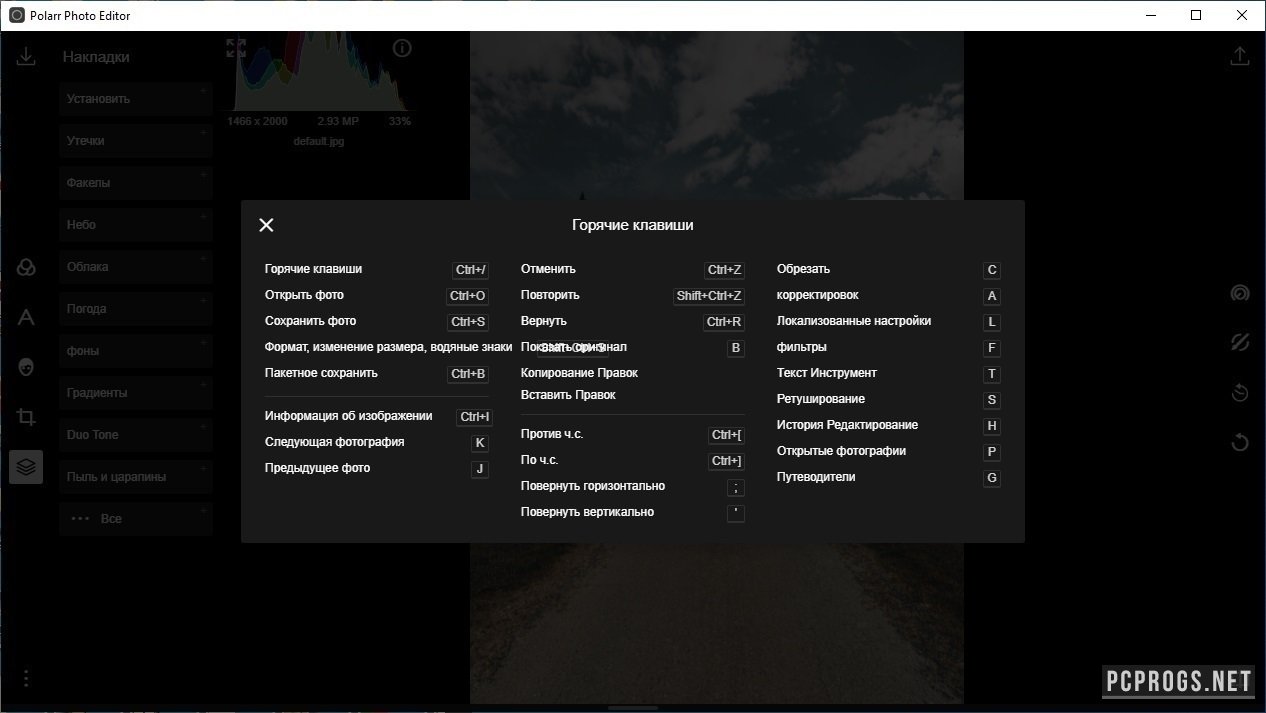Open the face retouch tool icon
The height and width of the screenshot is (713, 1266).
click(x=26, y=367)
